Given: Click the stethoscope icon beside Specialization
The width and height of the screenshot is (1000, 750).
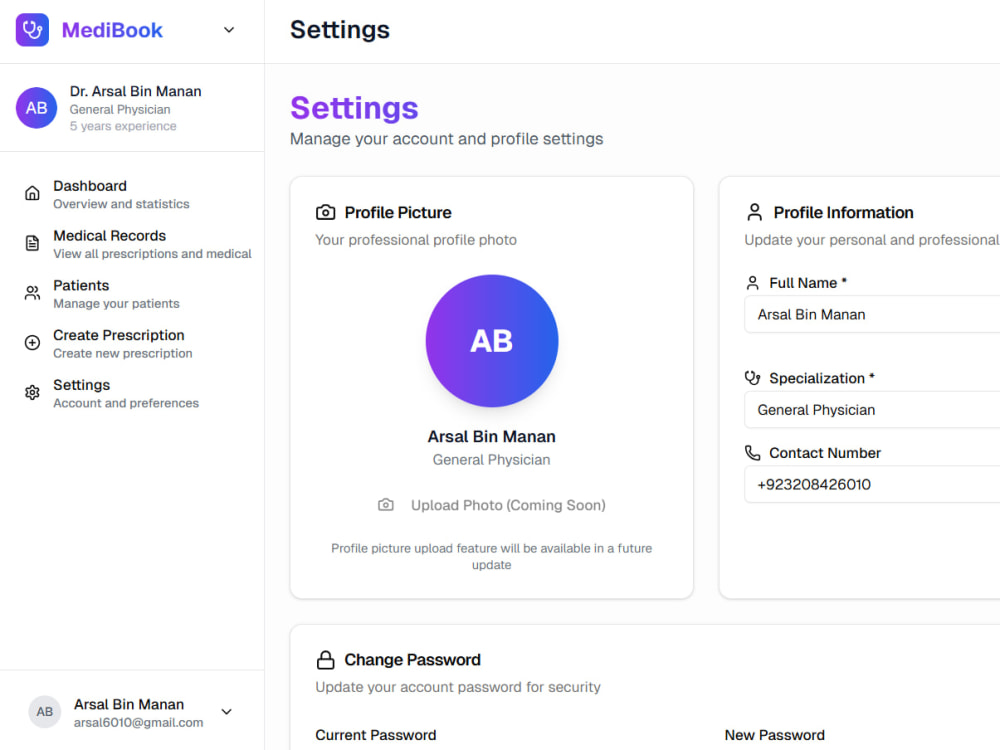Looking at the screenshot, I should click(753, 378).
